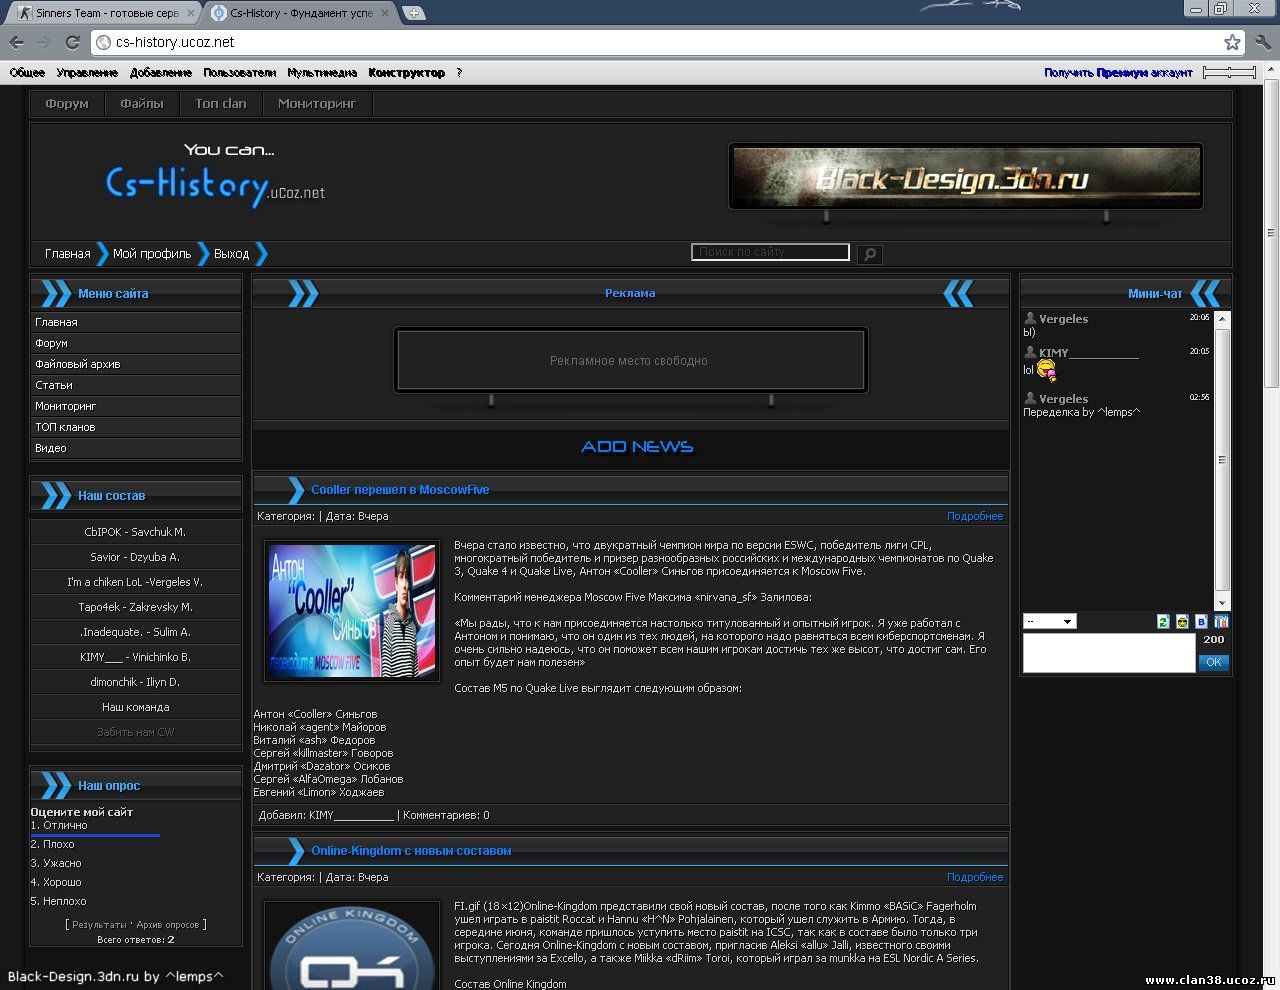Click the Black-Design.3dn.ru banner

pos(965,177)
